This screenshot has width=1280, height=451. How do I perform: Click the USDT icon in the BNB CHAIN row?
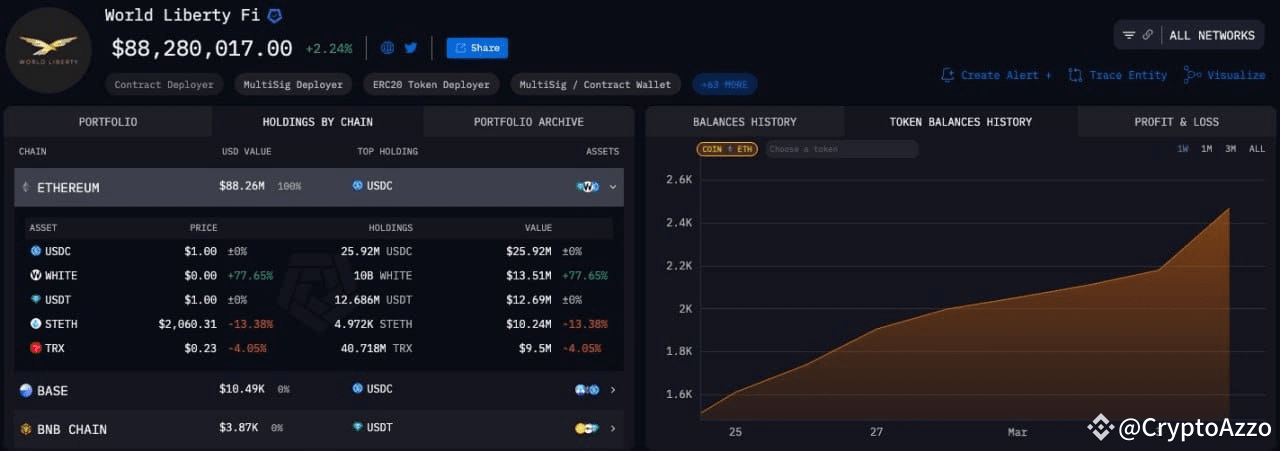coord(357,428)
